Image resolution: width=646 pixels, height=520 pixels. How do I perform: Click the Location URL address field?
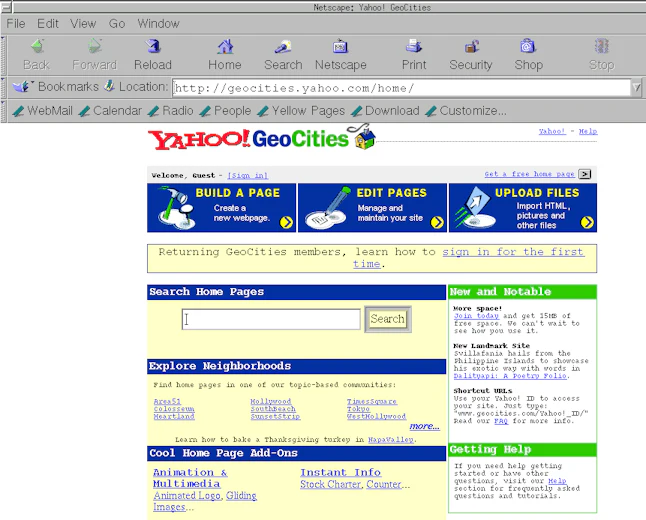(401, 88)
